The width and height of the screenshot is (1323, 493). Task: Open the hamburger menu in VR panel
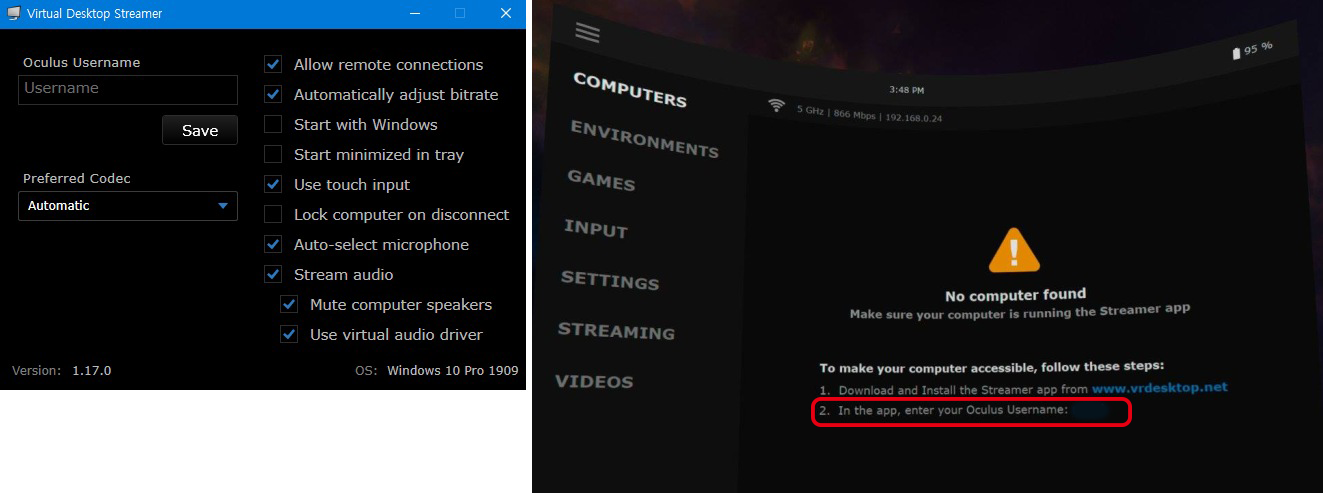tap(588, 32)
